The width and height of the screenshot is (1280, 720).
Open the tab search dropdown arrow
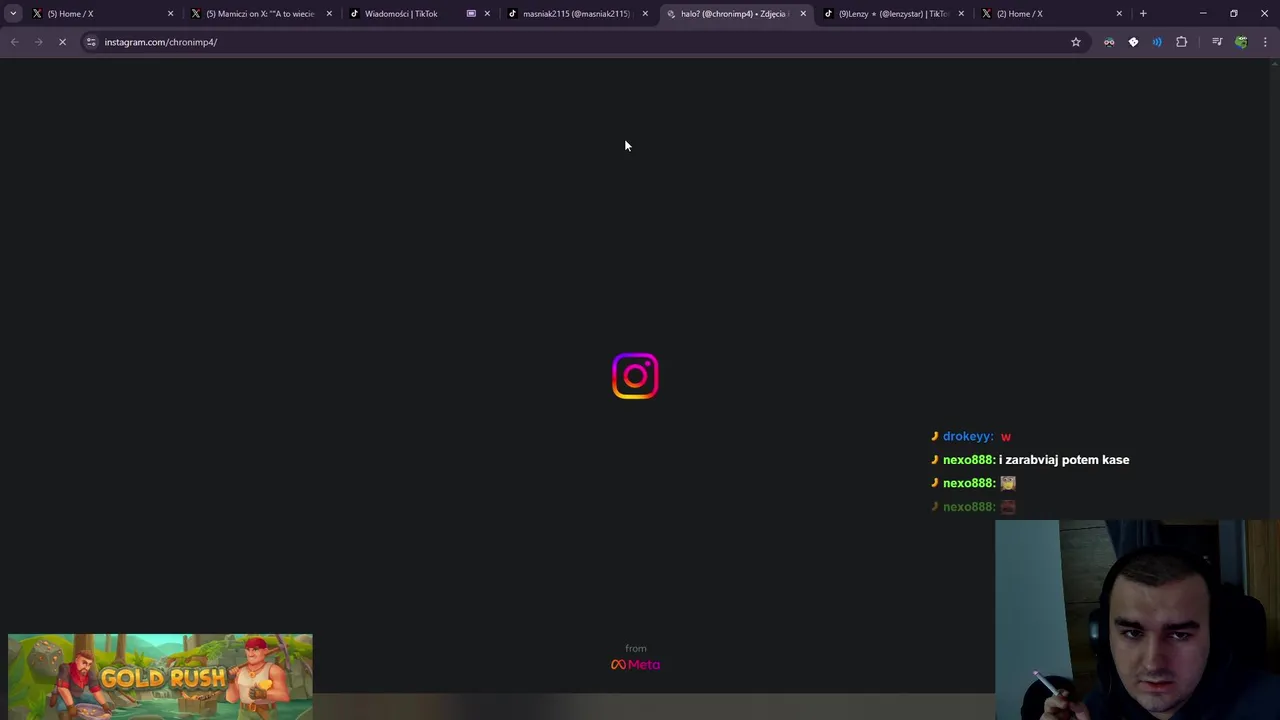pos(14,14)
